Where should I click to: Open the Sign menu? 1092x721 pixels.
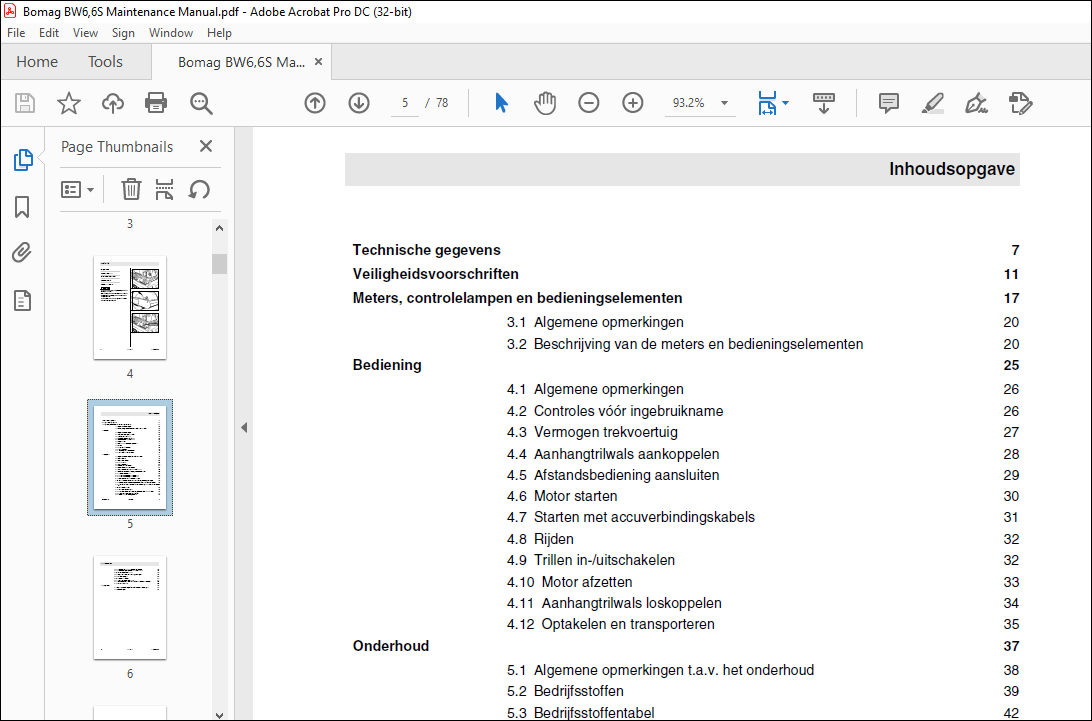[x=123, y=33]
